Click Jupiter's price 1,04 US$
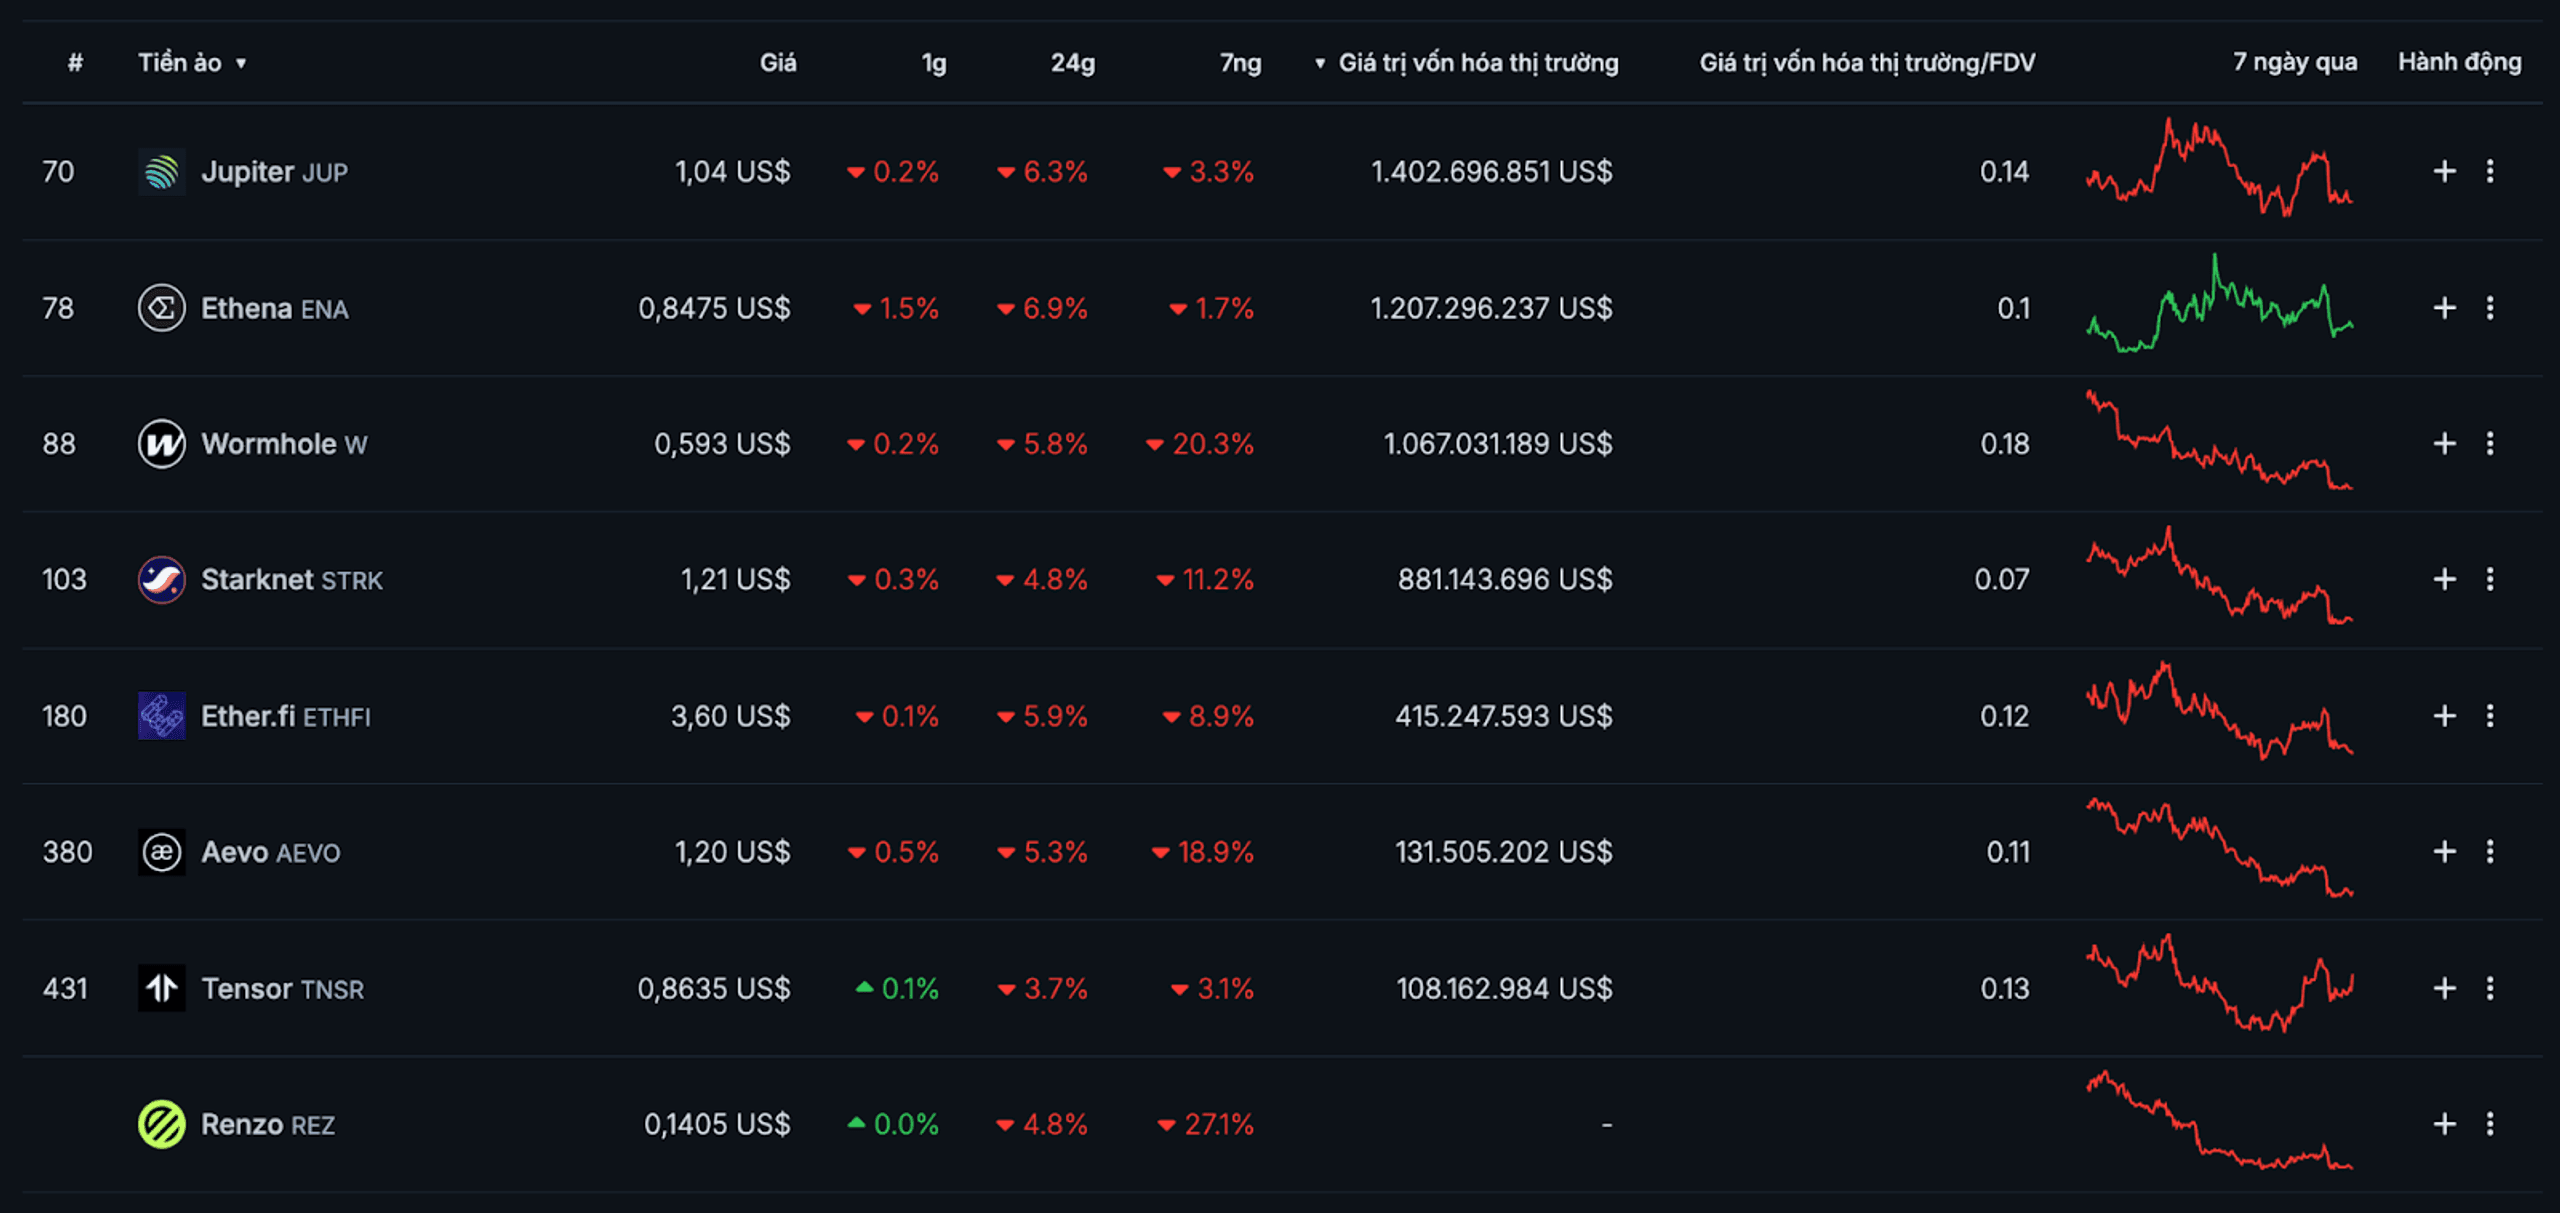This screenshot has width=2560, height=1213. point(733,172)
